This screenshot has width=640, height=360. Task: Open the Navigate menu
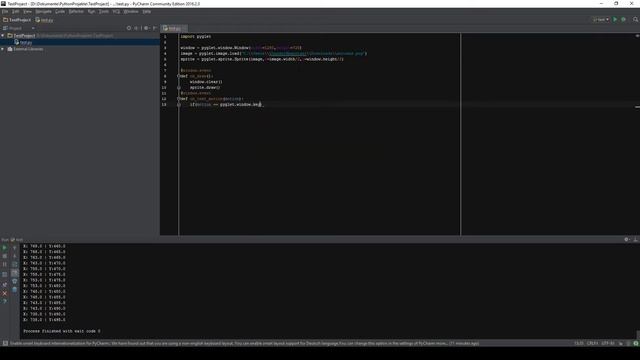(43, 11)
